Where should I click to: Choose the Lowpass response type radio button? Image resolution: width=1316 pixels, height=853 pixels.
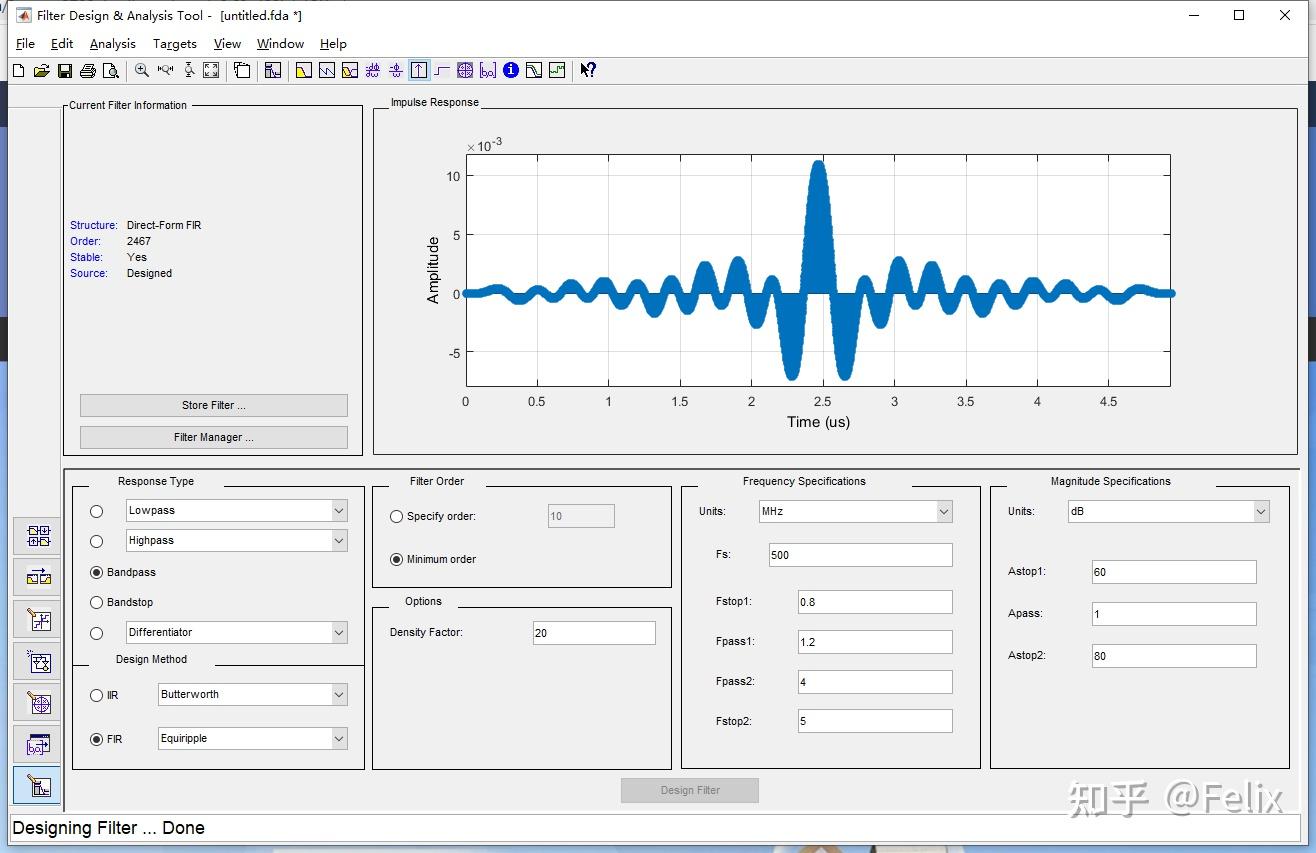click(96, 511)
